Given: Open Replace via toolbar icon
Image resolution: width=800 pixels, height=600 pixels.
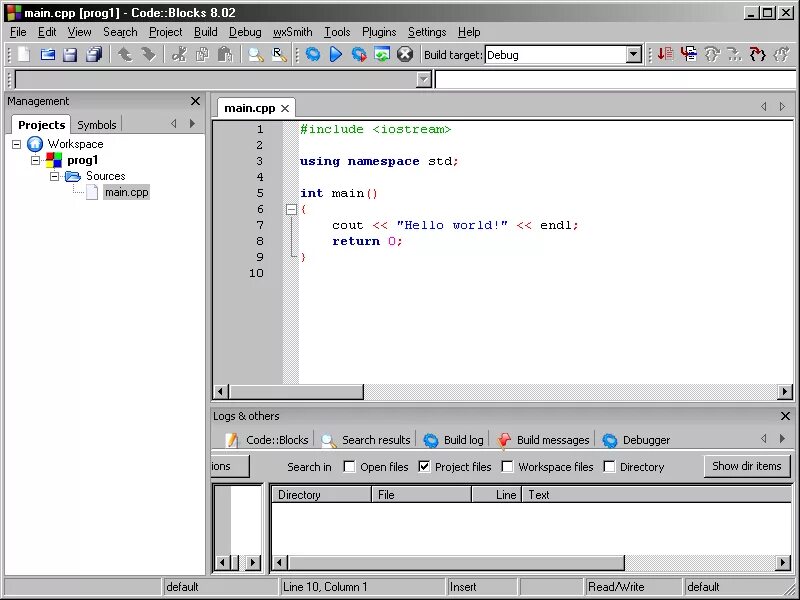Looking at the screenshot, I should coord(279,54).
